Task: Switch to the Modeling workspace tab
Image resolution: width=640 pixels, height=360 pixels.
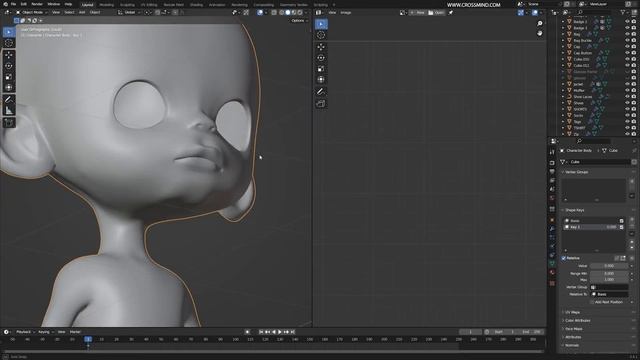Action: coord(107,5)
